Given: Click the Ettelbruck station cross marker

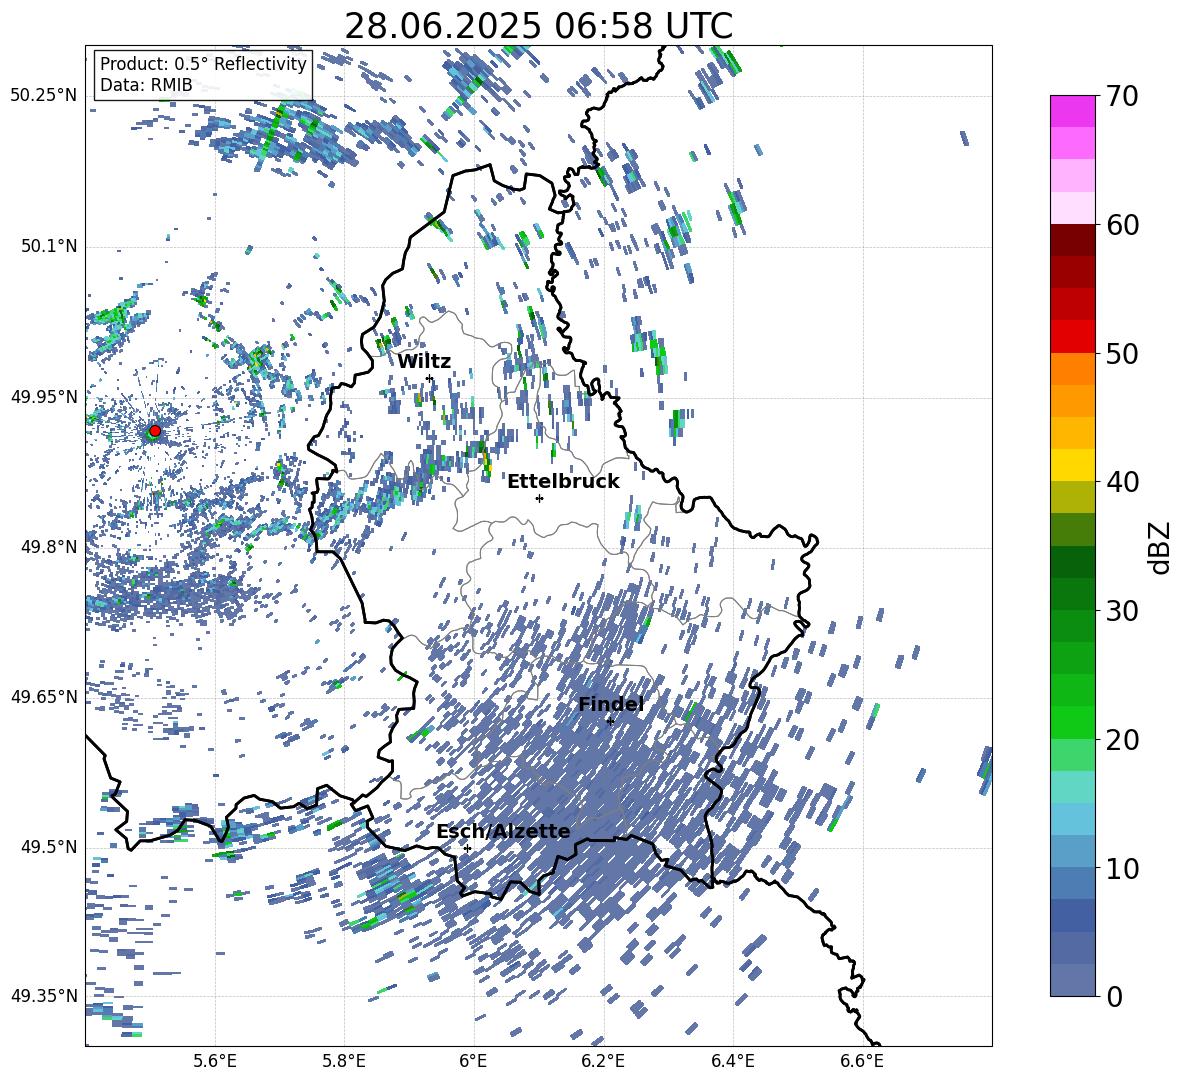Looking at the screenshot, I should [539, 498].
